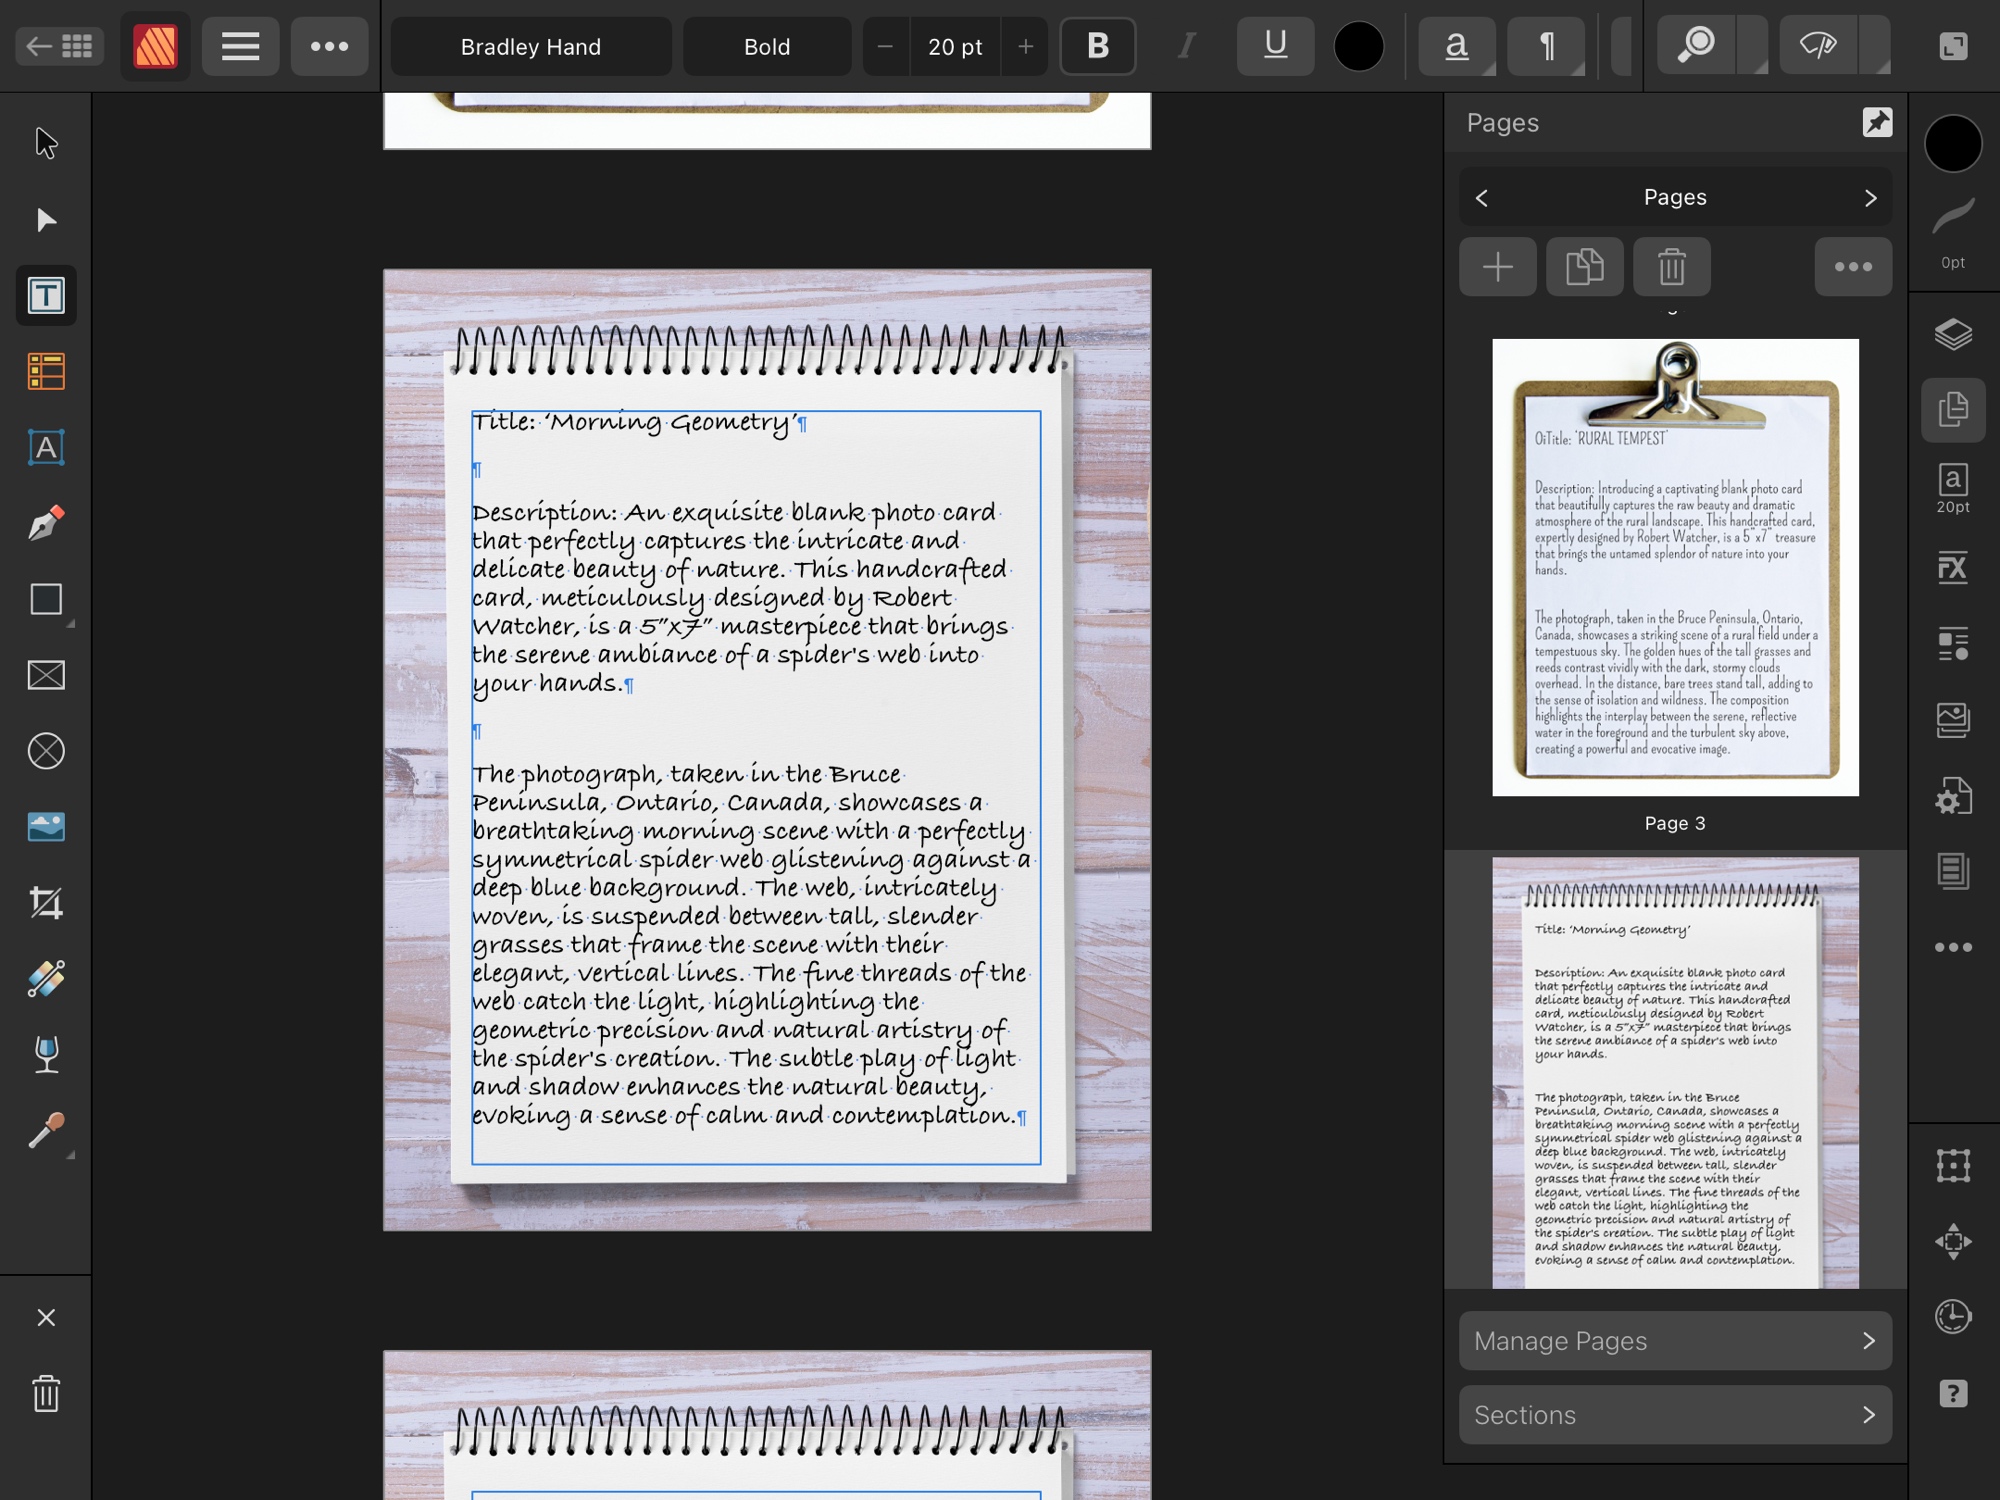Viewport: 2000px width, 1500px height.
Task: Delete the selected page in Pages panel
Action: tap(1671, 267)
